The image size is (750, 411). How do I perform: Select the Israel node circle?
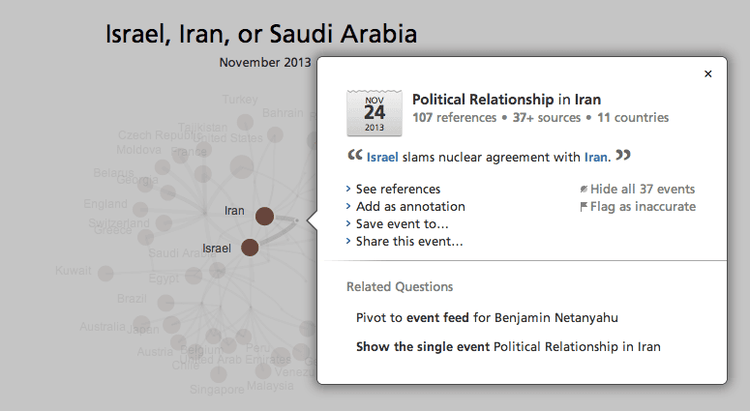pos(250,247)
